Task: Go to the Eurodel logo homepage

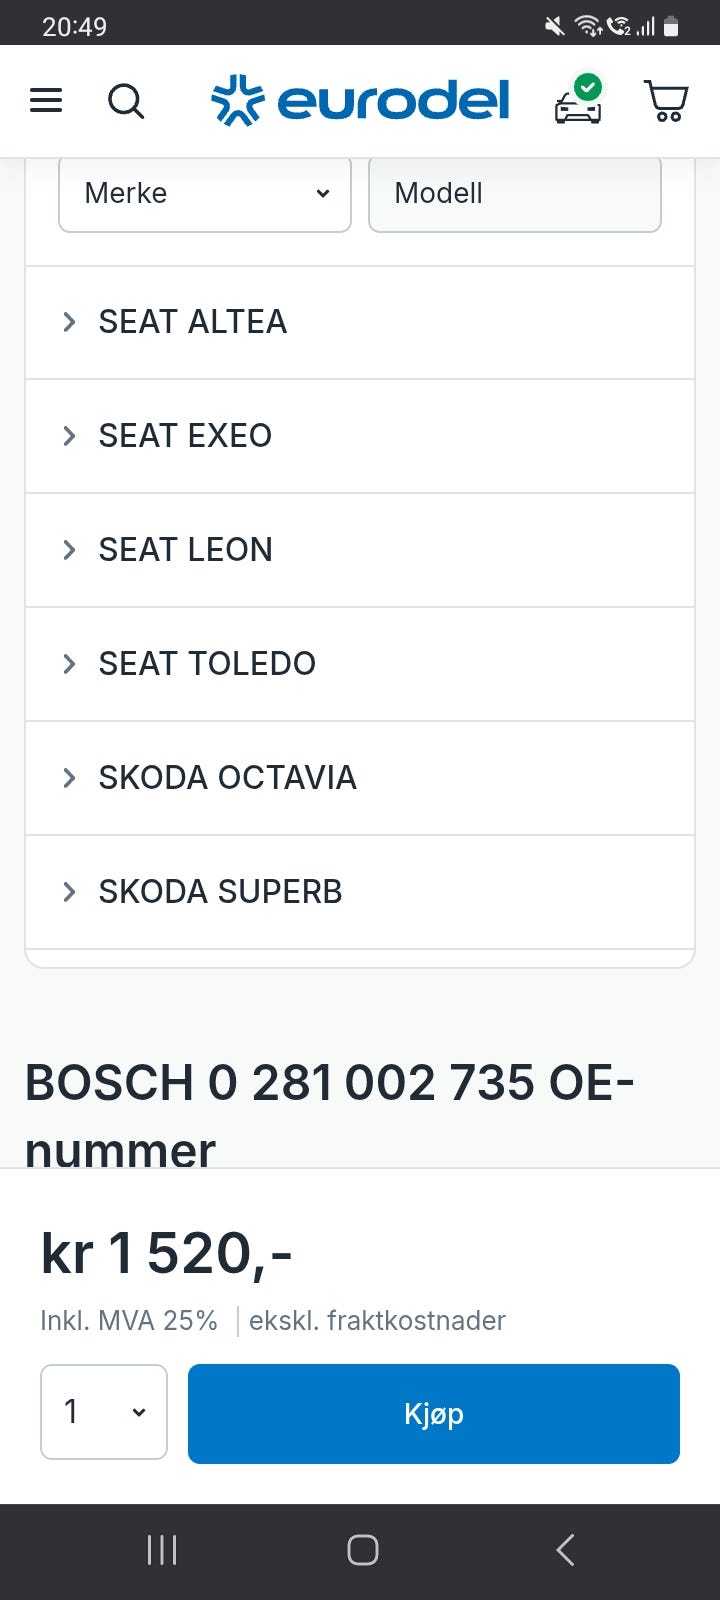Action: point(360,101)
